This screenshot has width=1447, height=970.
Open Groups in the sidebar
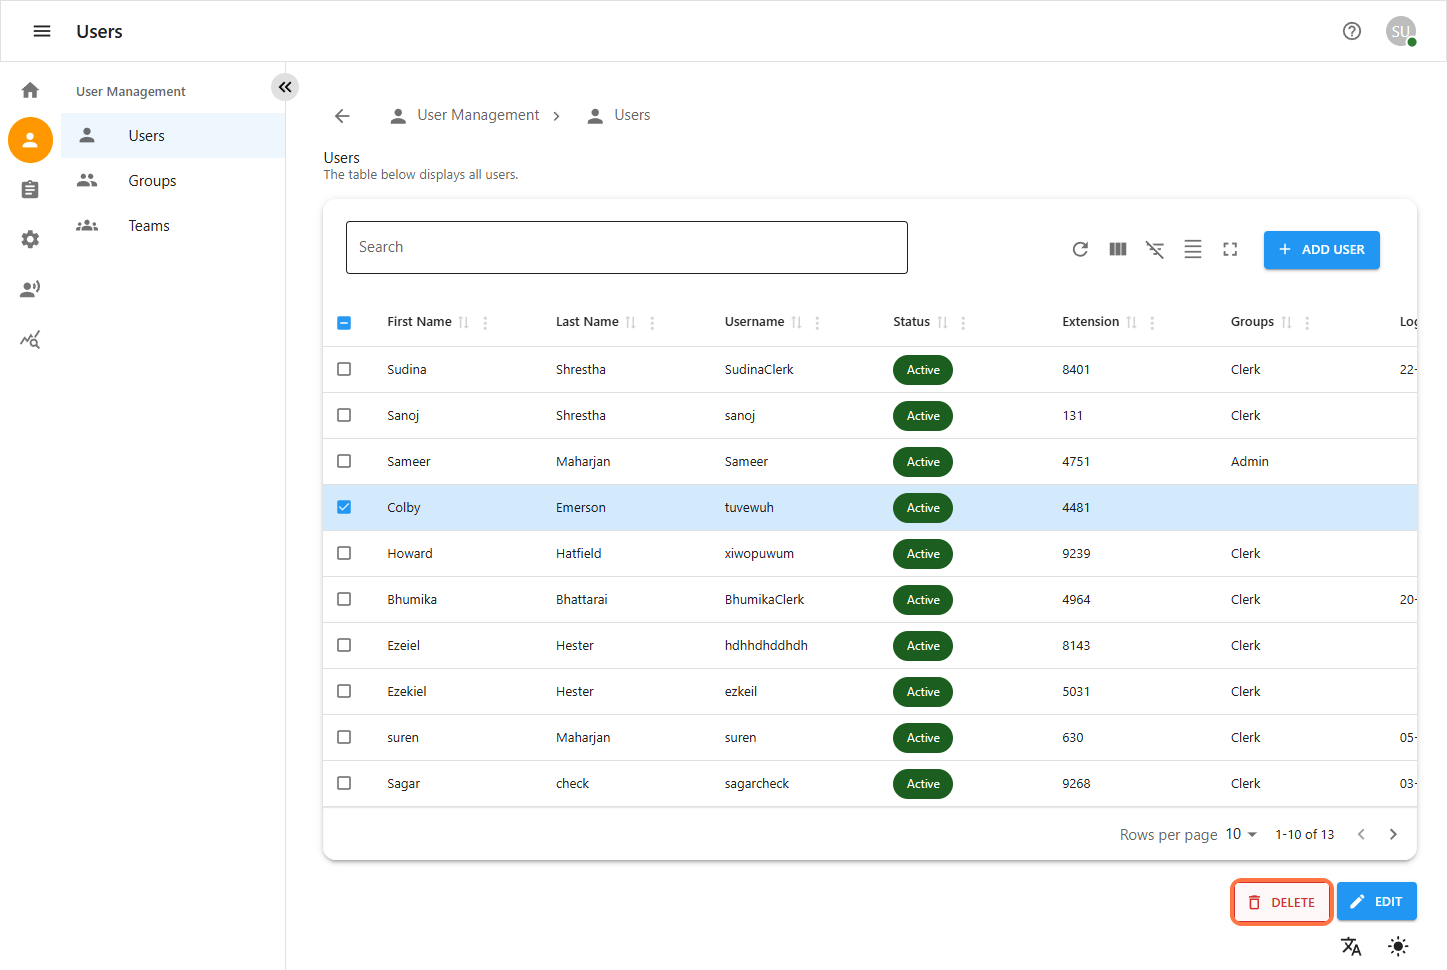coord(152,181)
